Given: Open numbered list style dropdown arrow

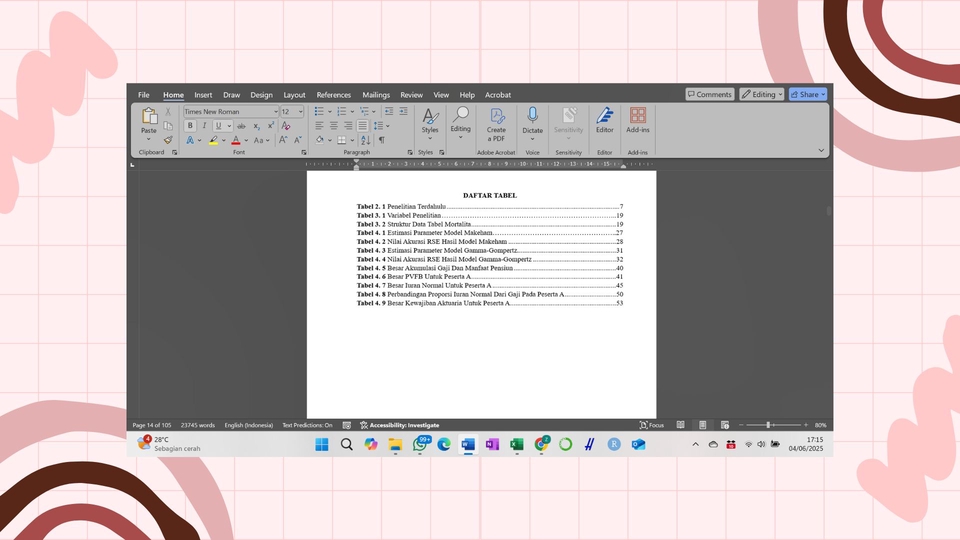Looking at the screenshot, I should (x=352, y=111).
